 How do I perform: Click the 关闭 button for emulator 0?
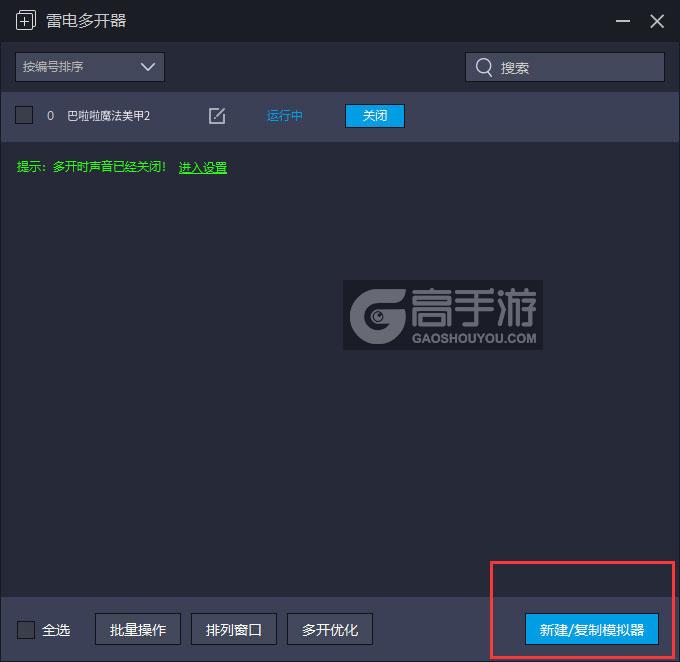[375, 116]
